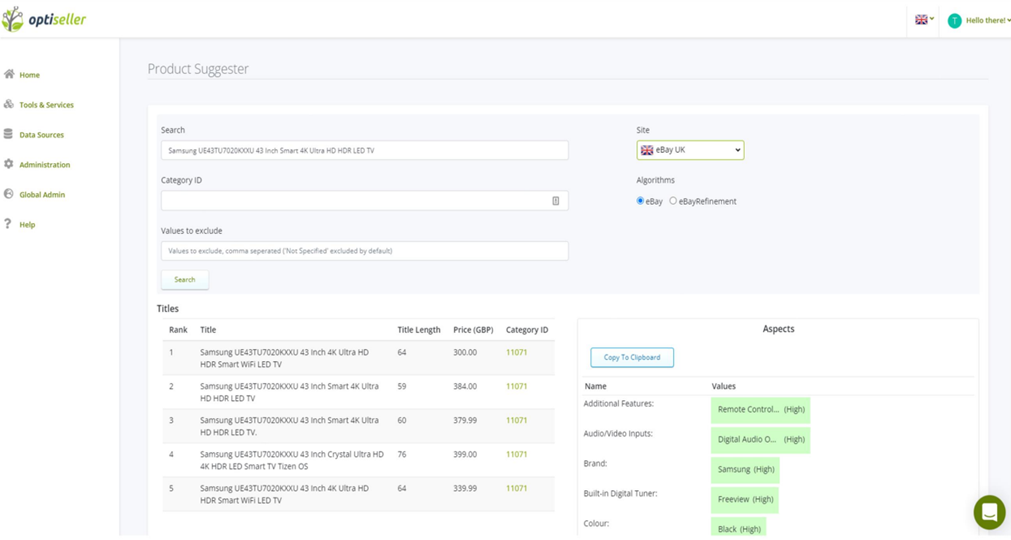Select the Crystal Ultra HD Tizen OS title

click(291, 460)
